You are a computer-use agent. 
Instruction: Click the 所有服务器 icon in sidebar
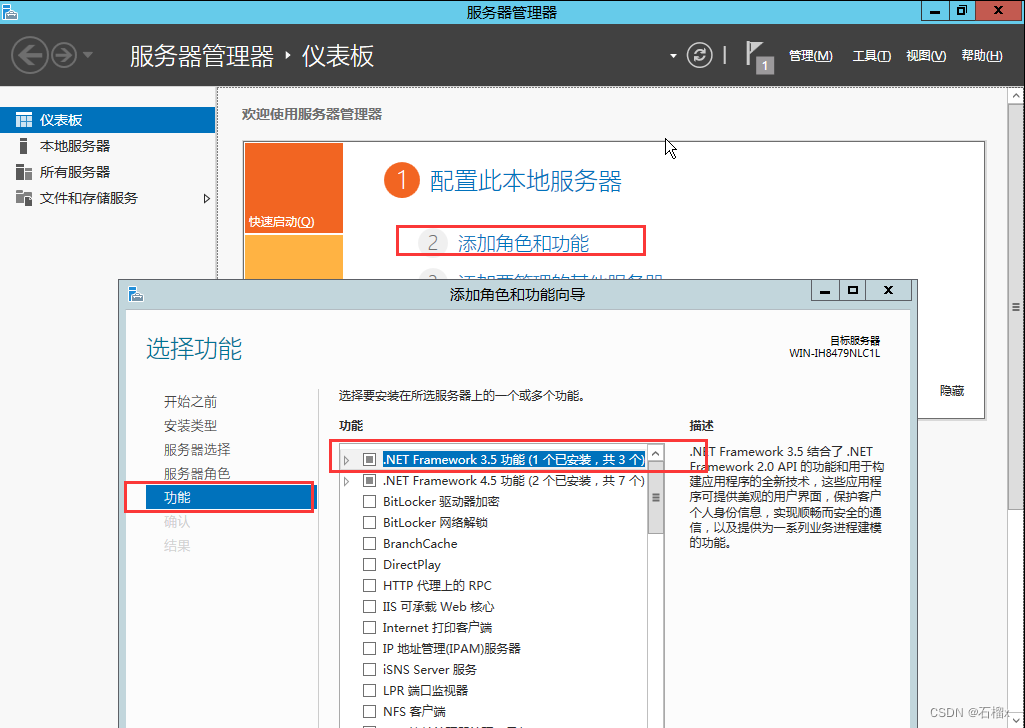click(24, 172)
